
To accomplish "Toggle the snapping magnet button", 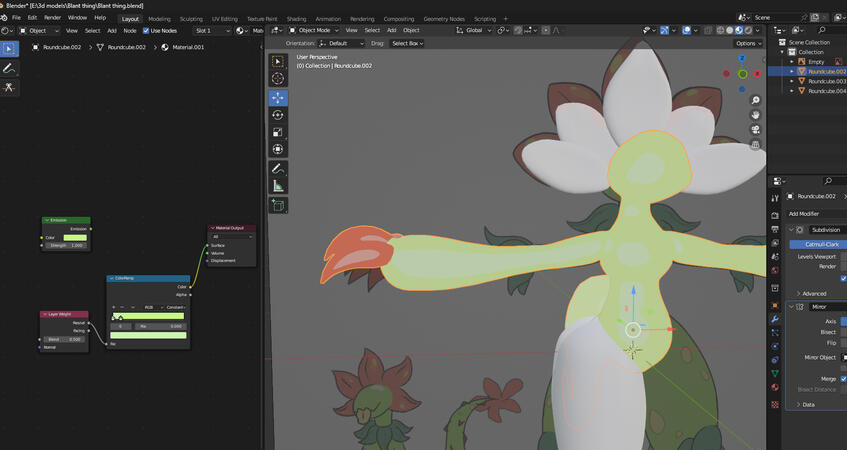I will pyautogui.click(x=518, y=30).
